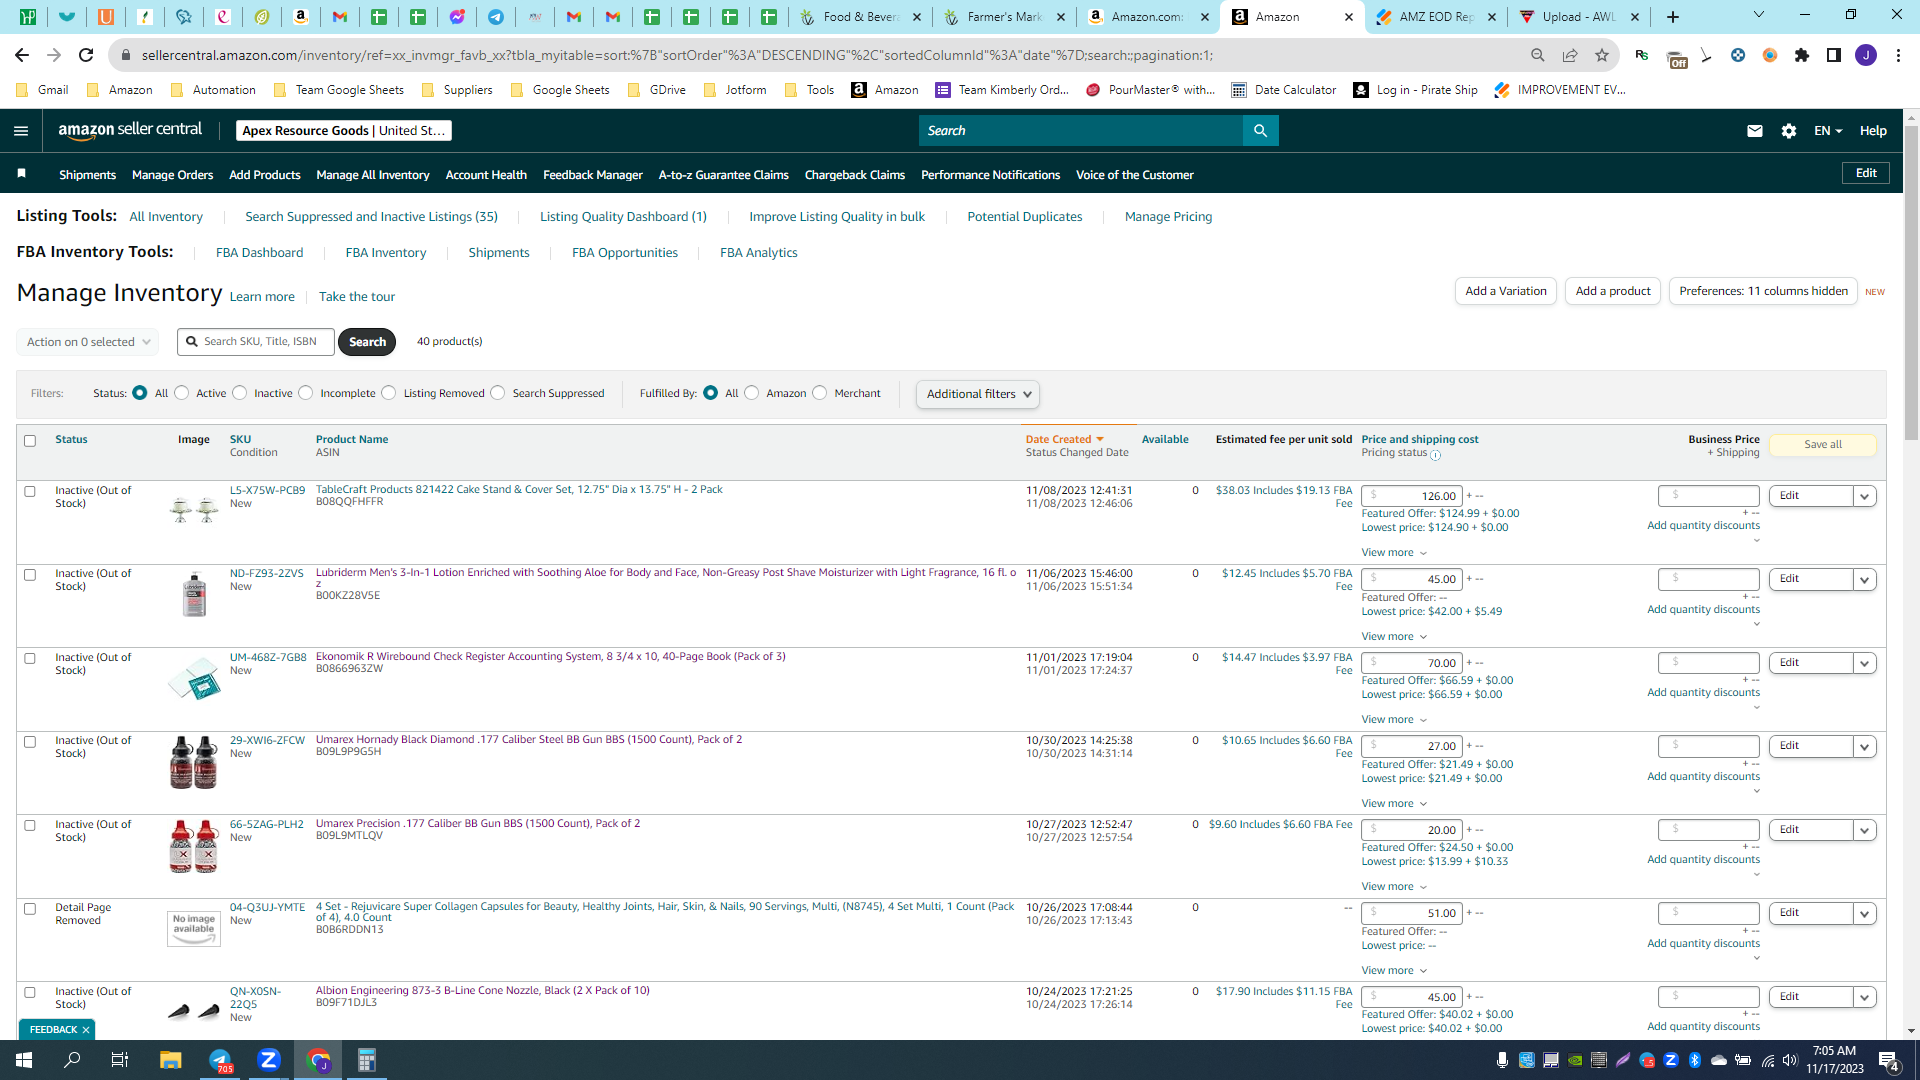Go back with the browser back arrow
1920x1080 pixels.
tap(22, 55)
